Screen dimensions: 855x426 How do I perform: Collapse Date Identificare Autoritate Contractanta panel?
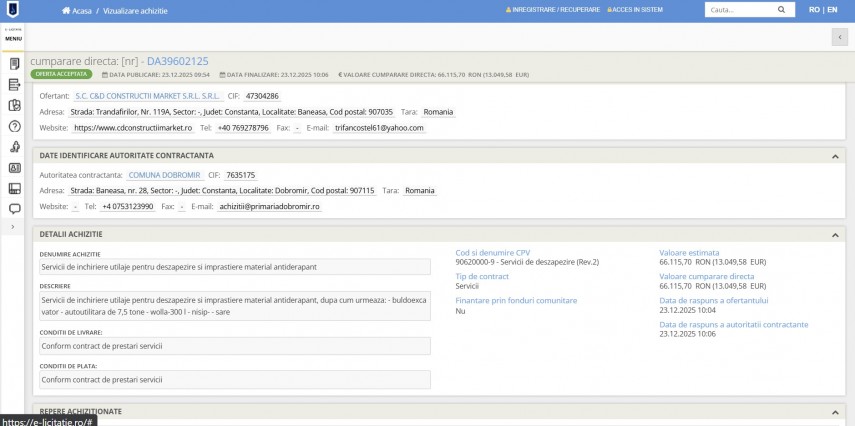[835, 156]
